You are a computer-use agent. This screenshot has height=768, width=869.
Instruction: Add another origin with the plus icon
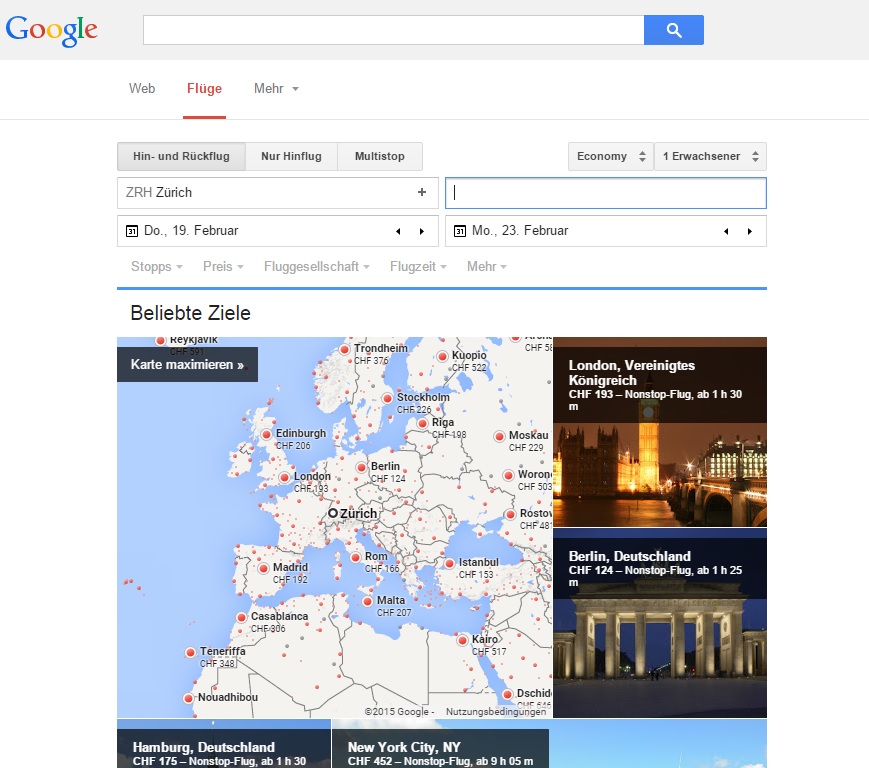point(422,192)
